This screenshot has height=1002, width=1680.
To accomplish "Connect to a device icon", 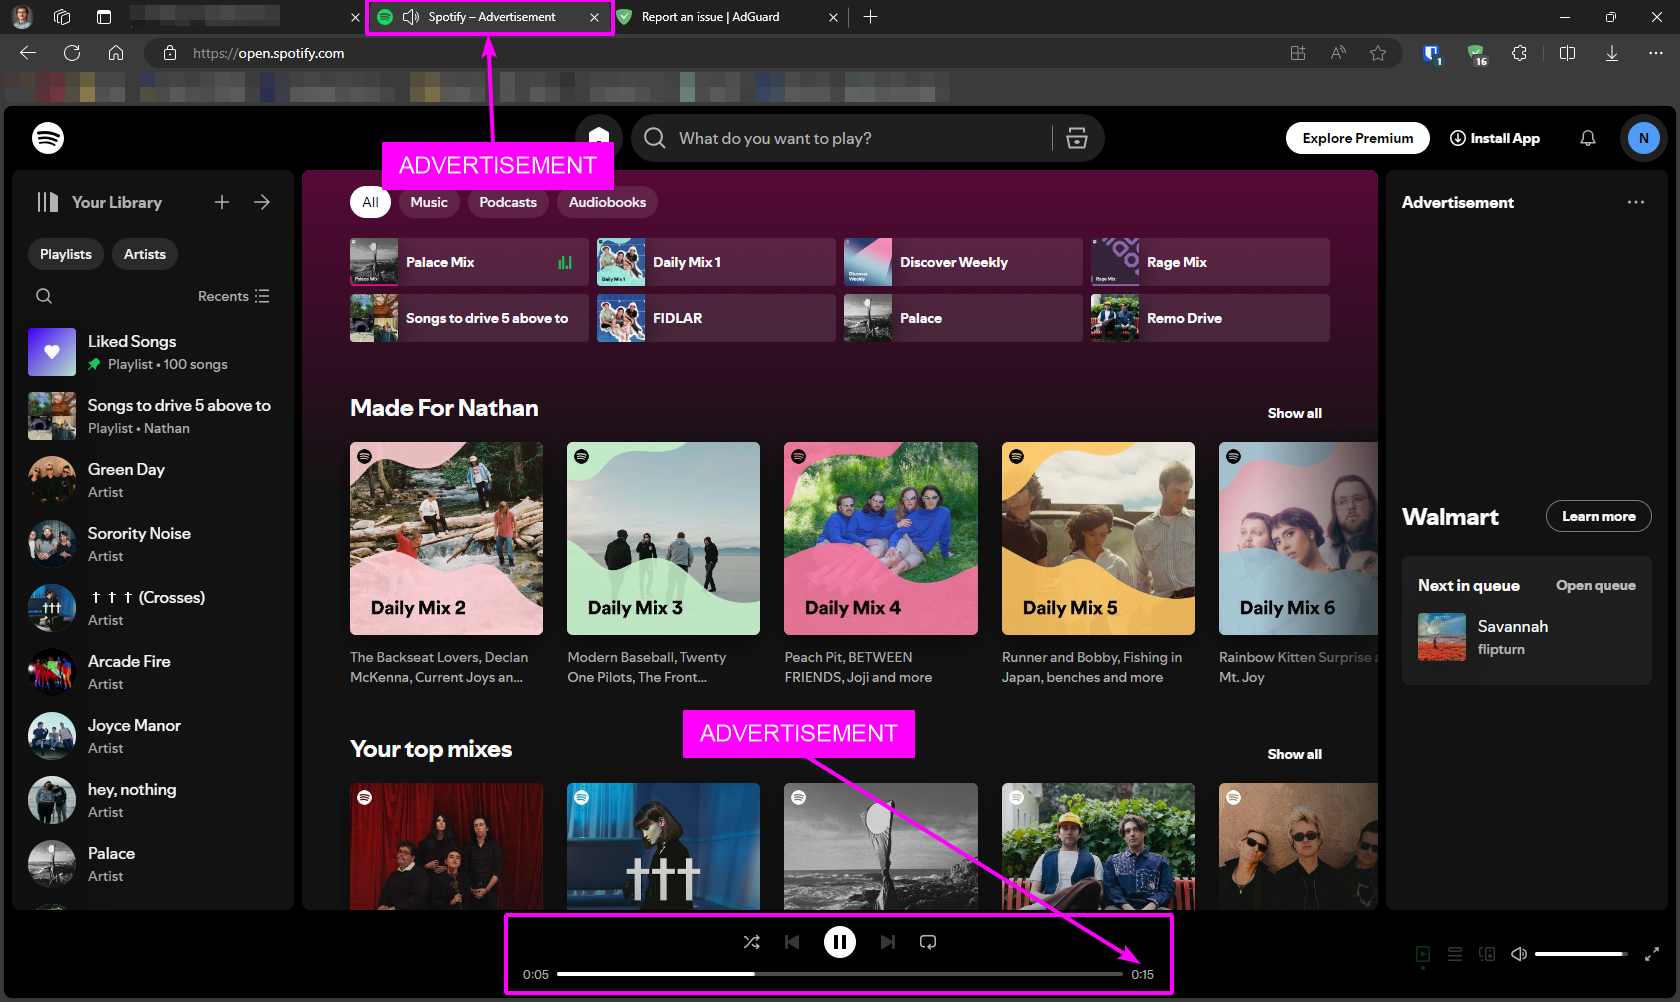I will (1487, 954).
